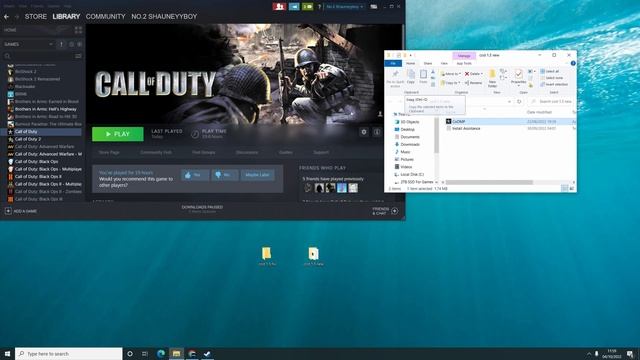Toggle show ready-to-play games filter icon
Image resolution: width=640 pixels, height=360 pixels.
pos(79,44)
